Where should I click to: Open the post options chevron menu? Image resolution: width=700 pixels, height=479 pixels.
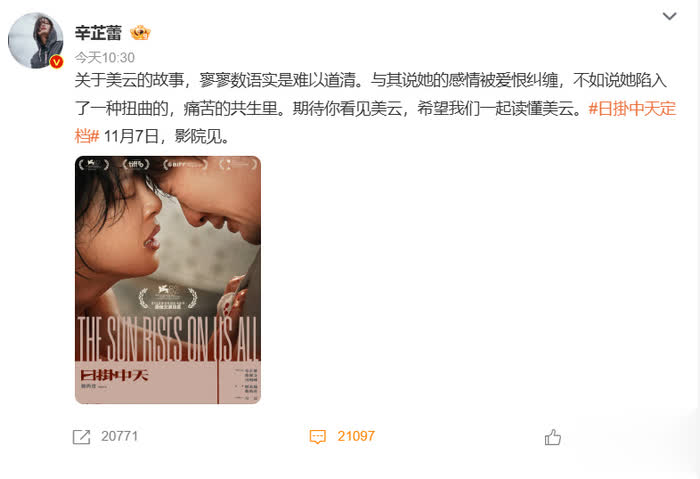pyautogui.click(x=669, y=17)
